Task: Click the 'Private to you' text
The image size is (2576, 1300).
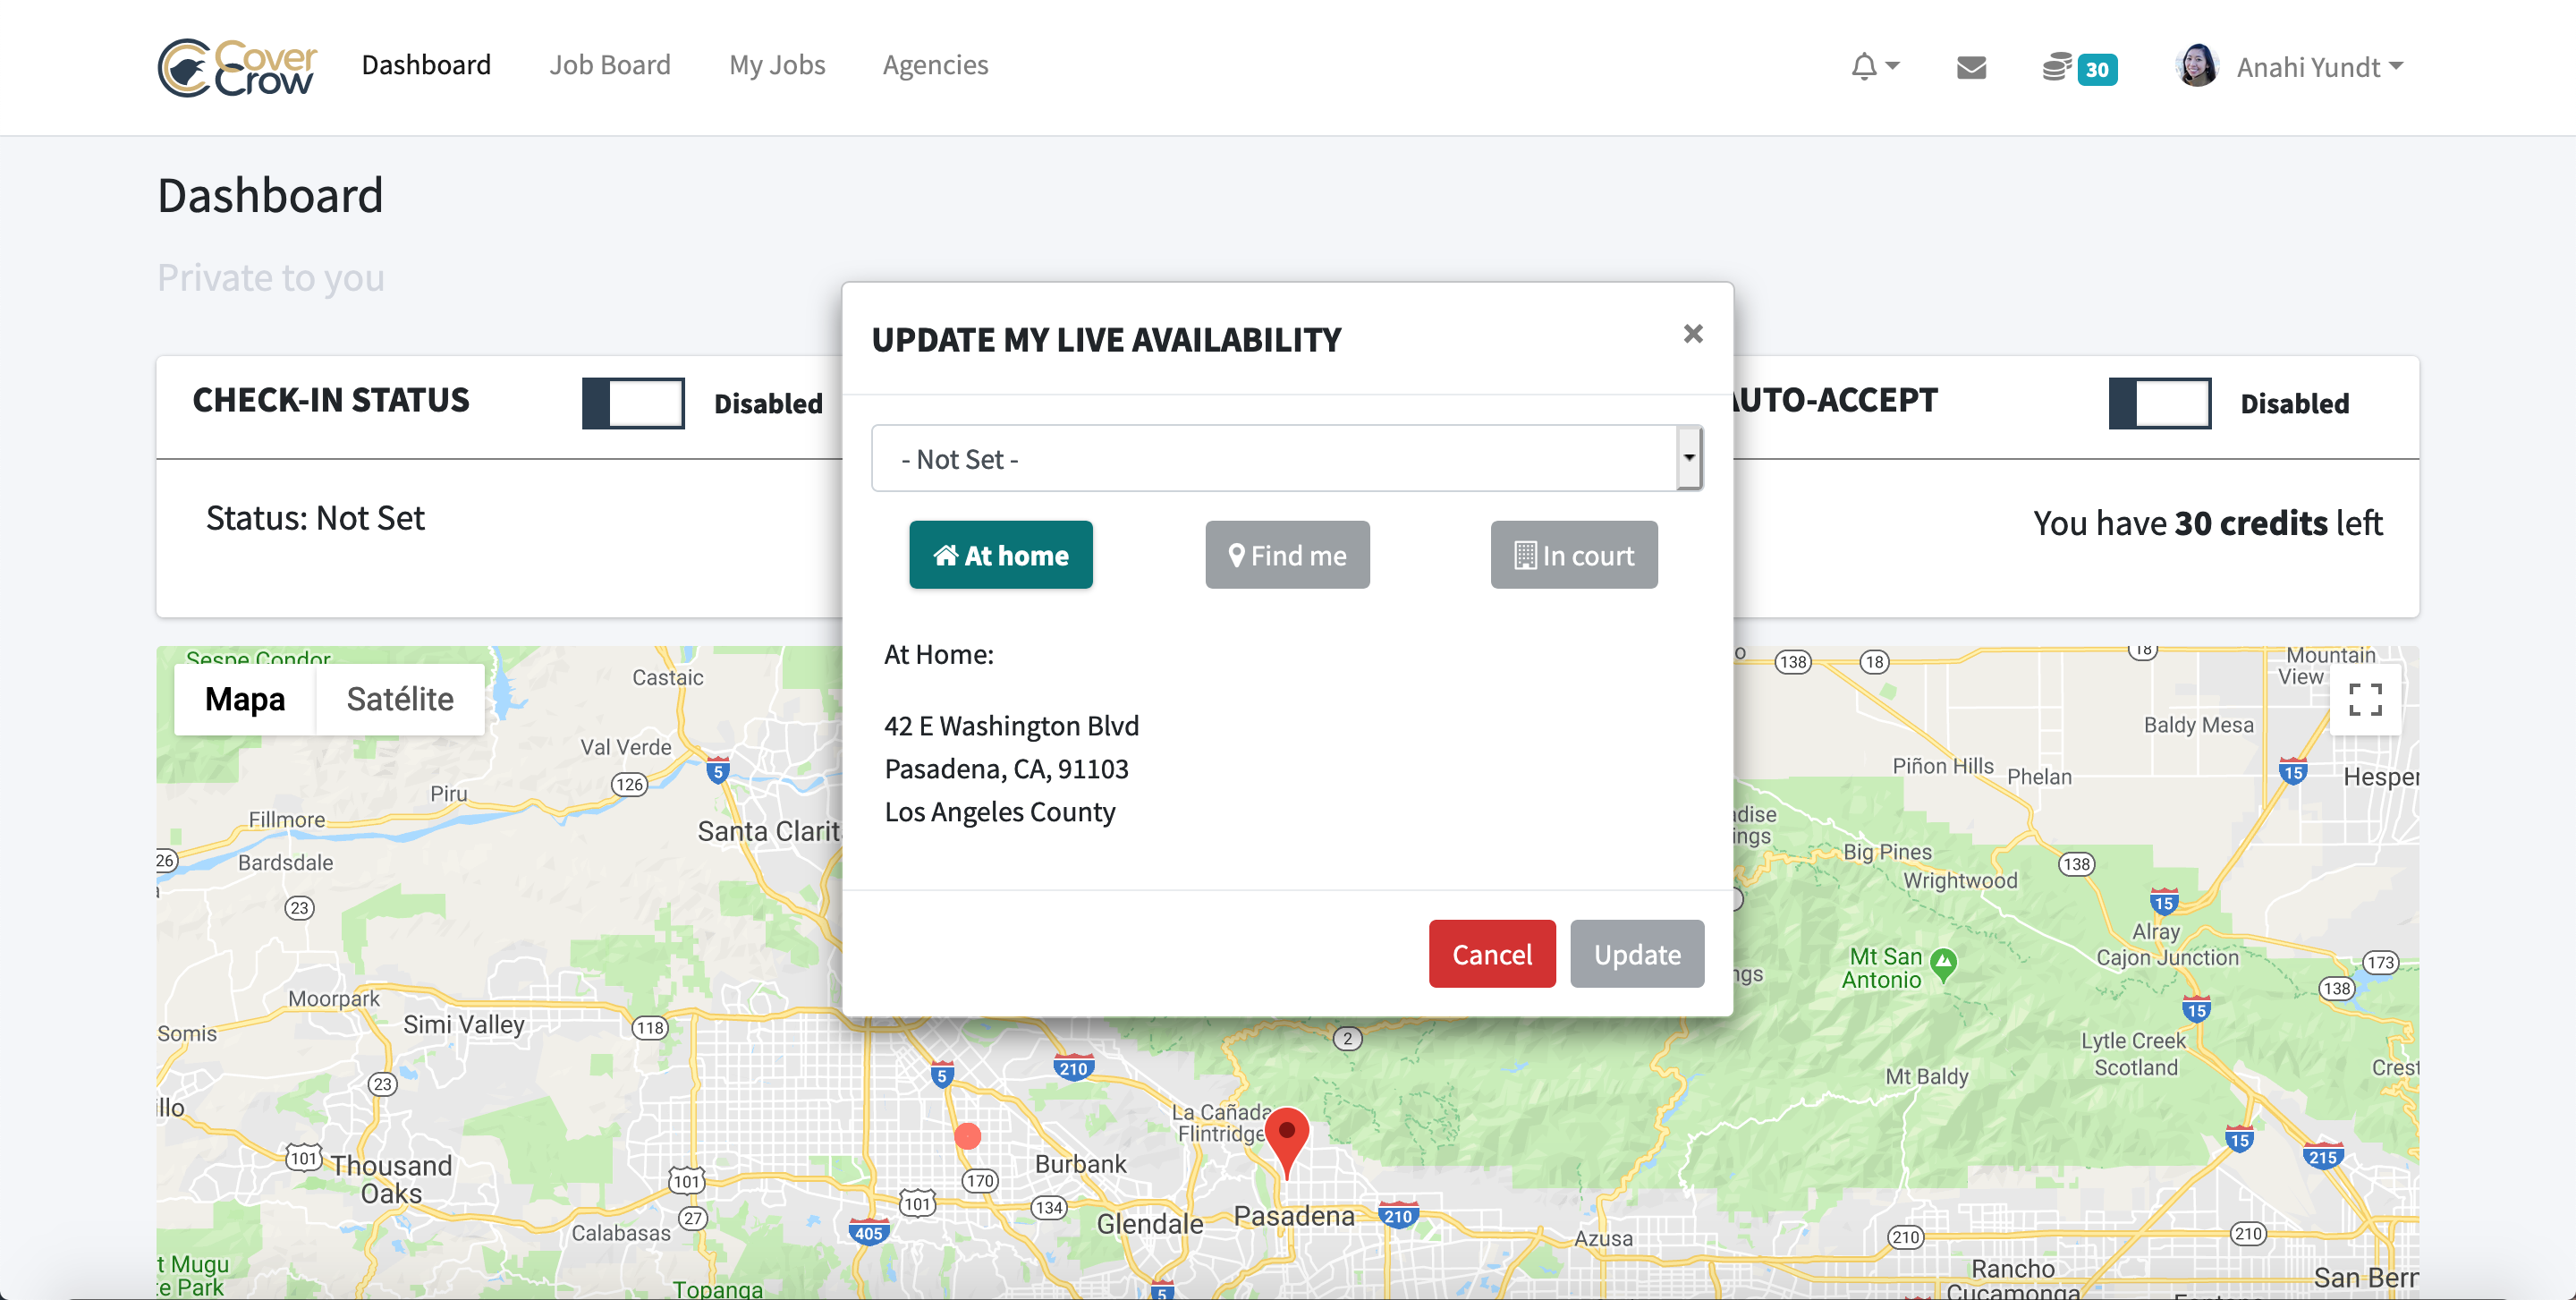Action: click(271, 277)
